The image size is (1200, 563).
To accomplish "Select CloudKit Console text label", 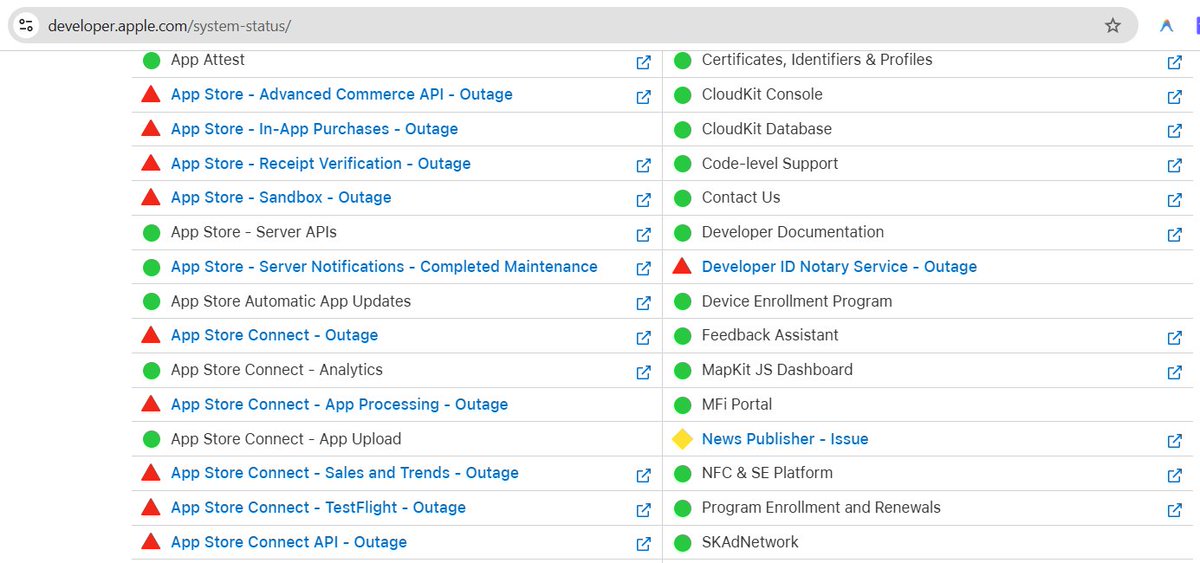I will [x=762, y=94].
